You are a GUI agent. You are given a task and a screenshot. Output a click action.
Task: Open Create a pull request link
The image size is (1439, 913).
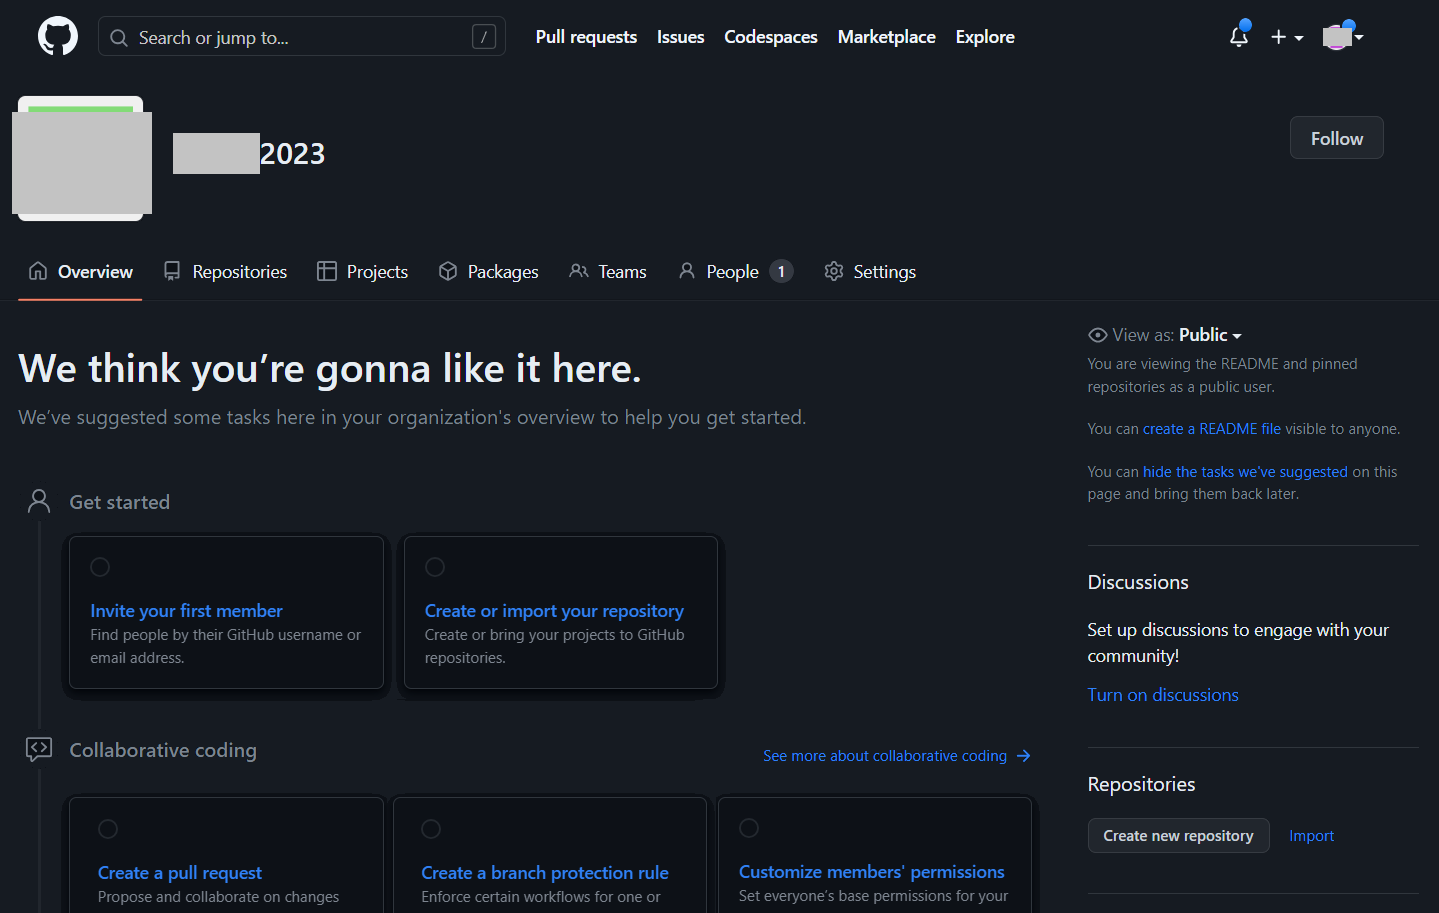pyautogui.click(x=180, y=873)
